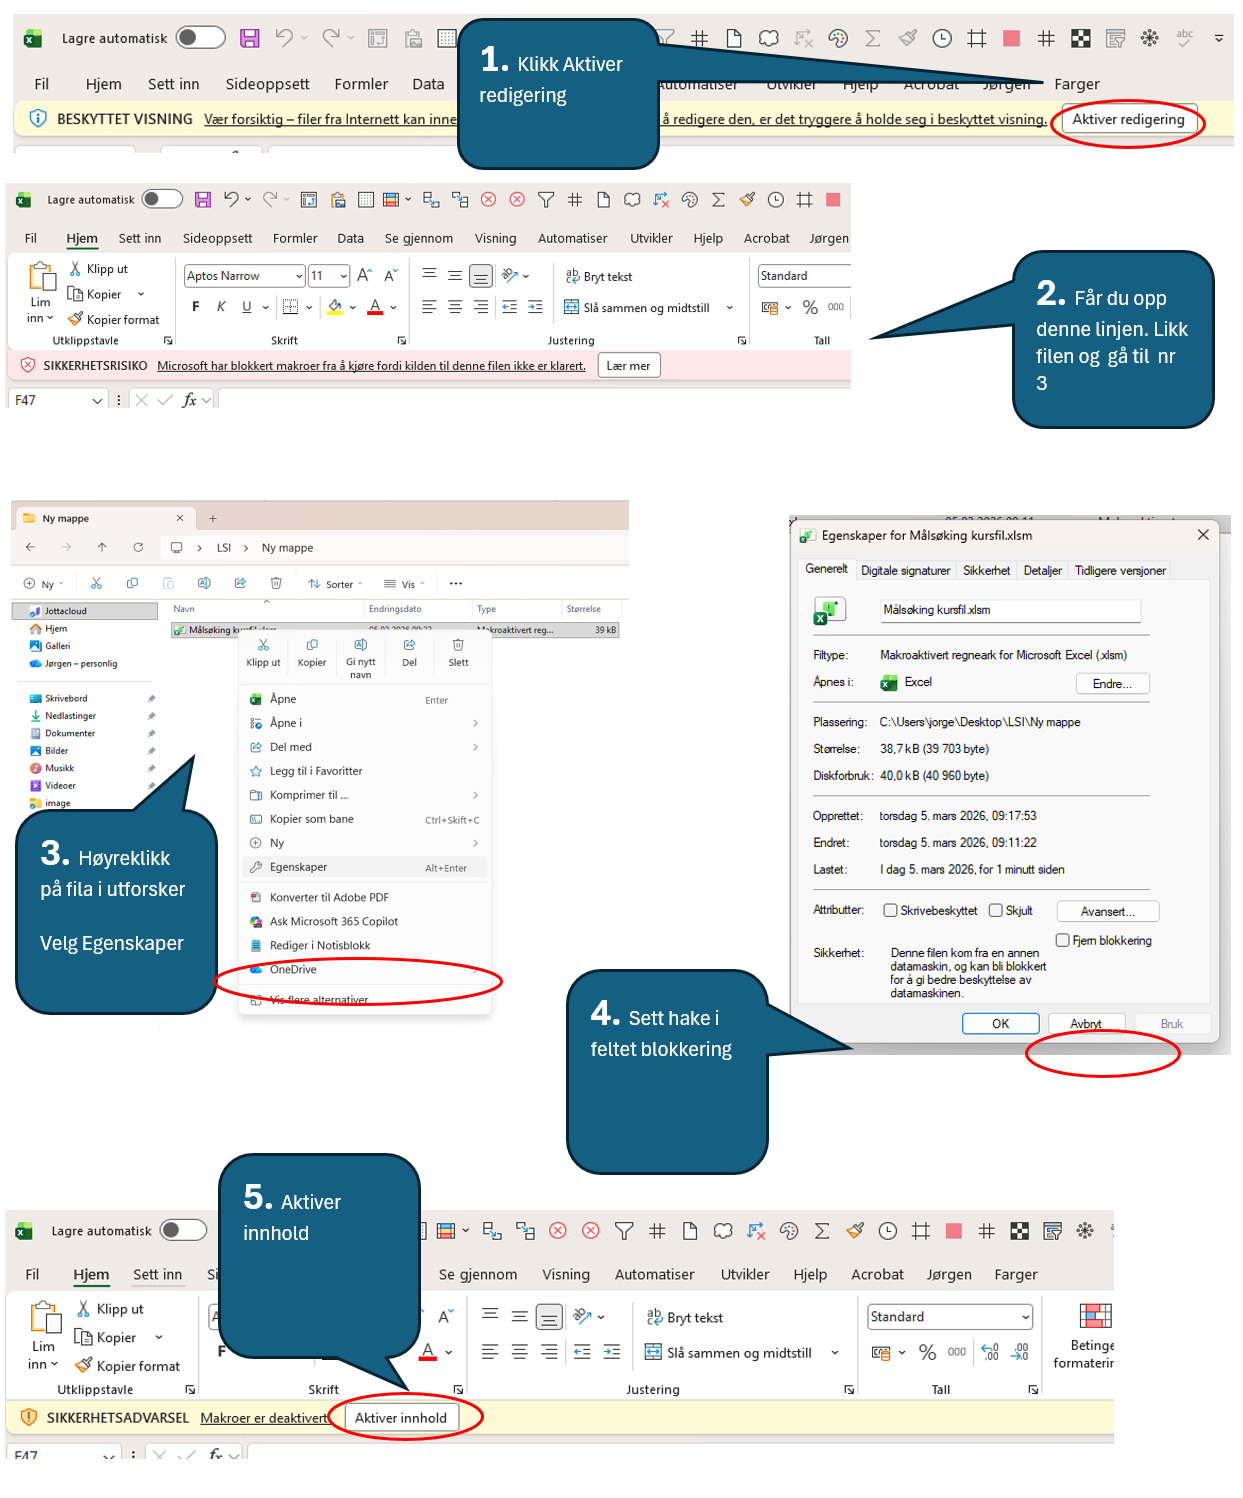Open the Betinget formatering icon
This screenshot has height=1498, width=1243.
1095,1316
